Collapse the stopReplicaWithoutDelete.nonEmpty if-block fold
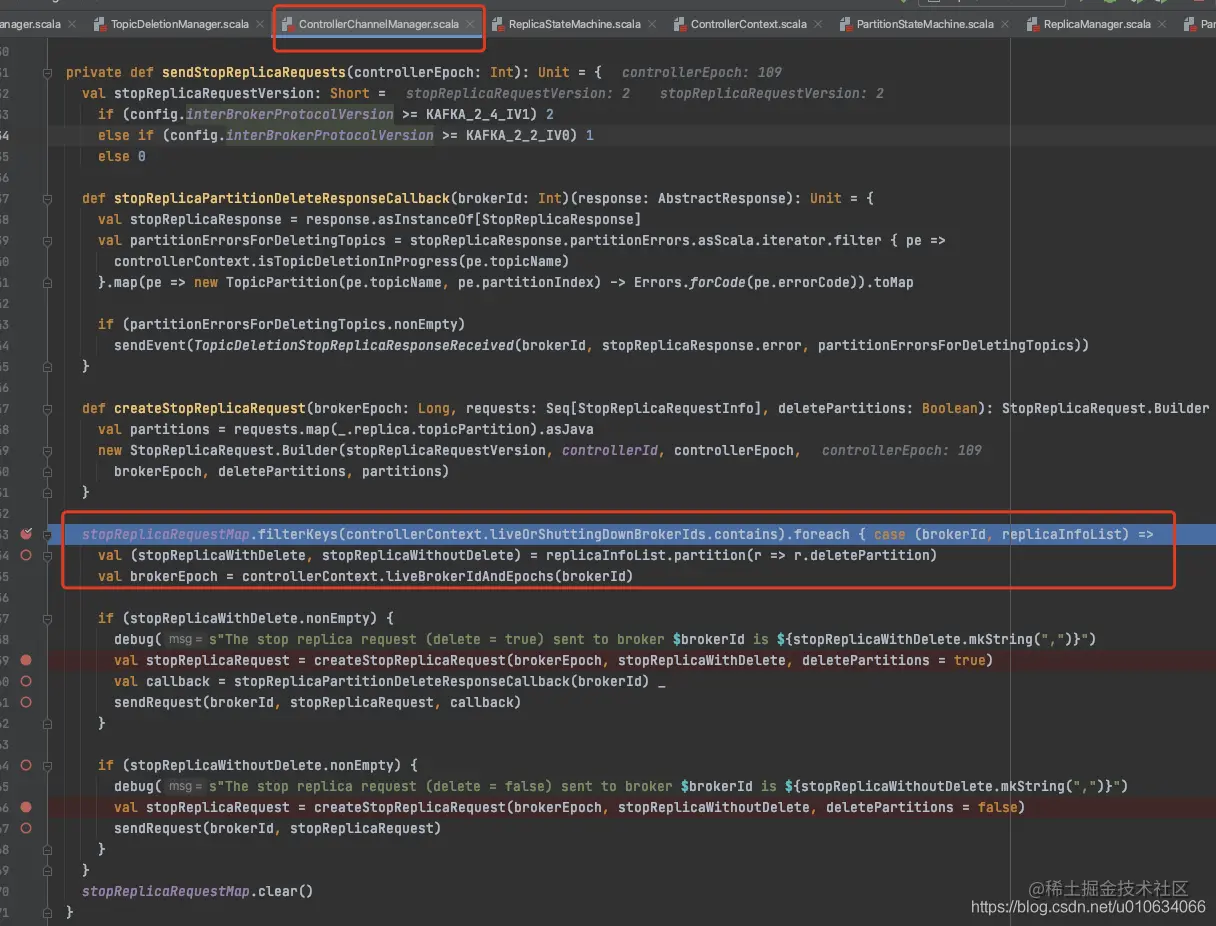 pyautogui.click(x=47, y=765)
